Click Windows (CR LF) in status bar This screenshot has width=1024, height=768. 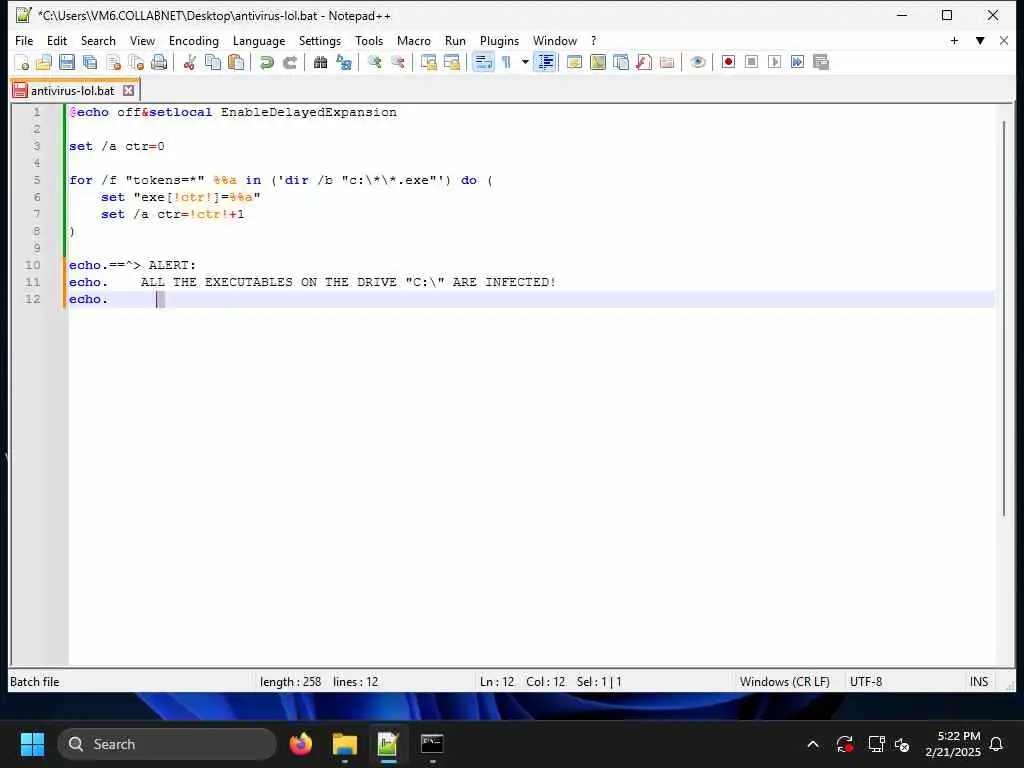coord(784,682)
